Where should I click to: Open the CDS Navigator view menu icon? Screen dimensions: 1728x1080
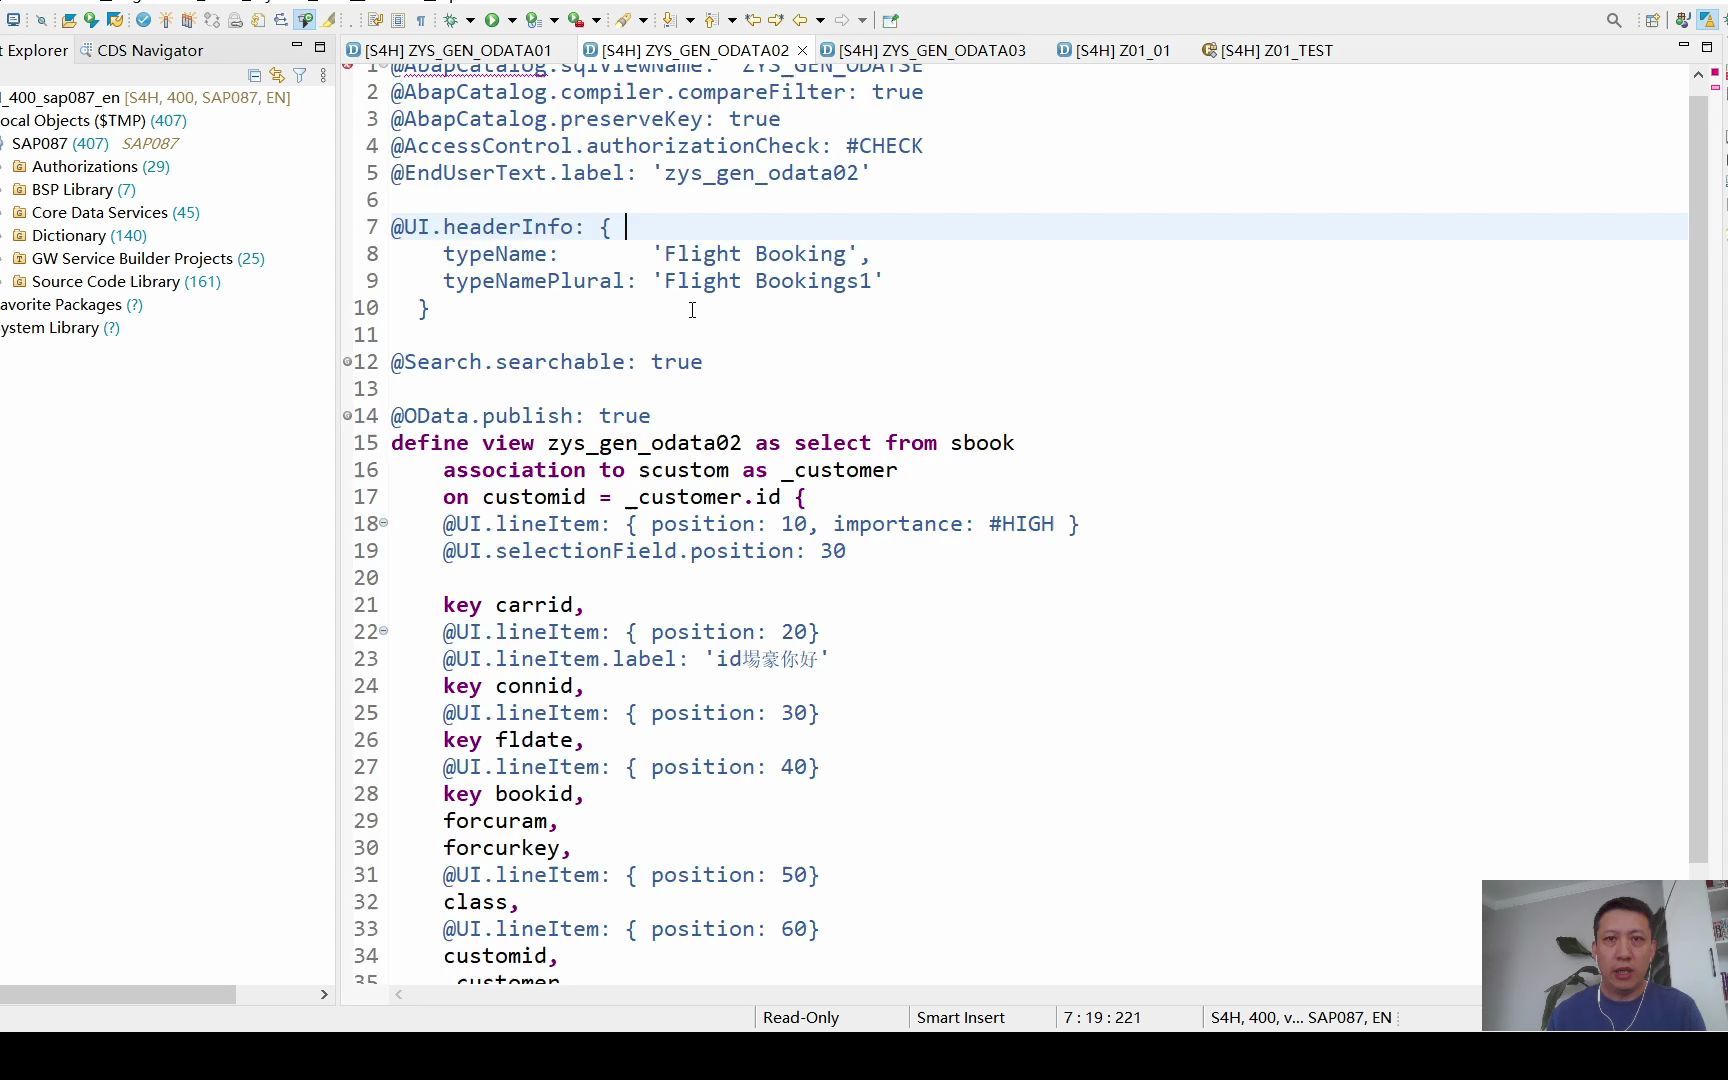pyautogui.click(x=322, y=76)
